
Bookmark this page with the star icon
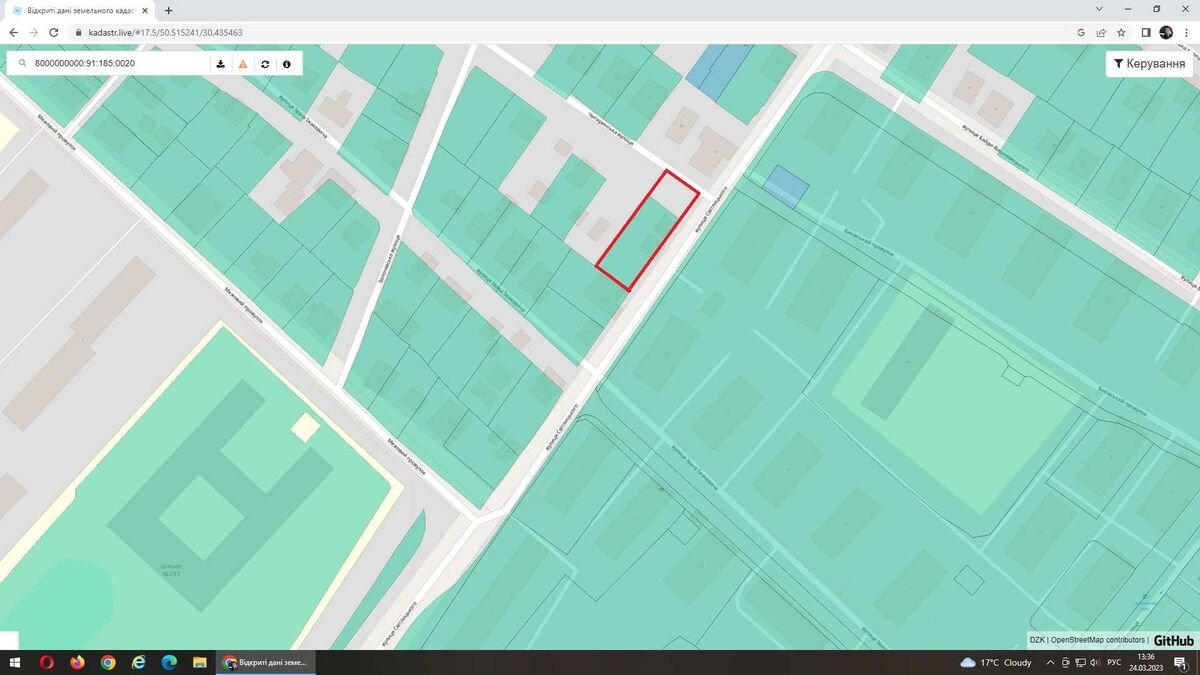pyautogui.click(x=1121, y=32)
